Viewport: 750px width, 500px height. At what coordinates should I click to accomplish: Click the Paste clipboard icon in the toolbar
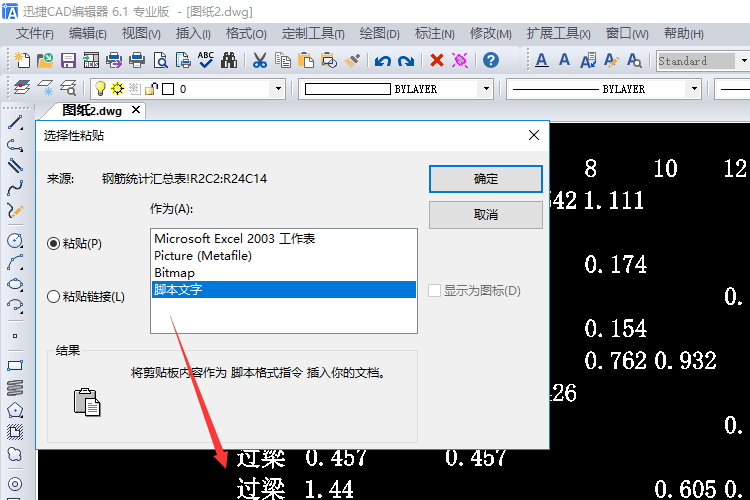click(306, 61)
